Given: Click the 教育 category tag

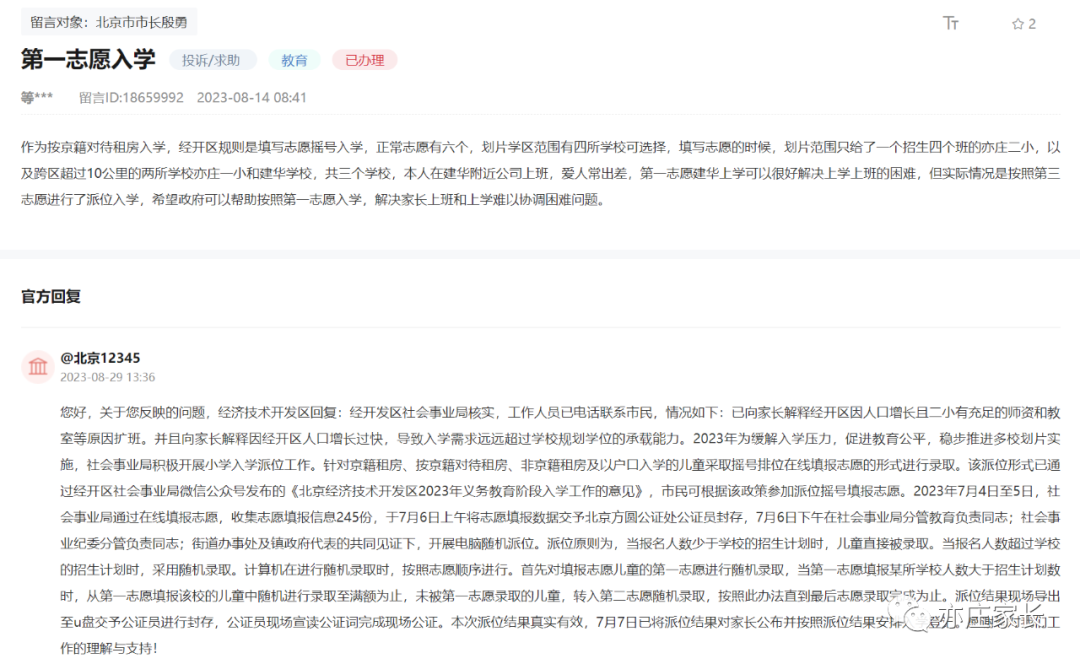Looking at the screenshot, I should 294,61.
